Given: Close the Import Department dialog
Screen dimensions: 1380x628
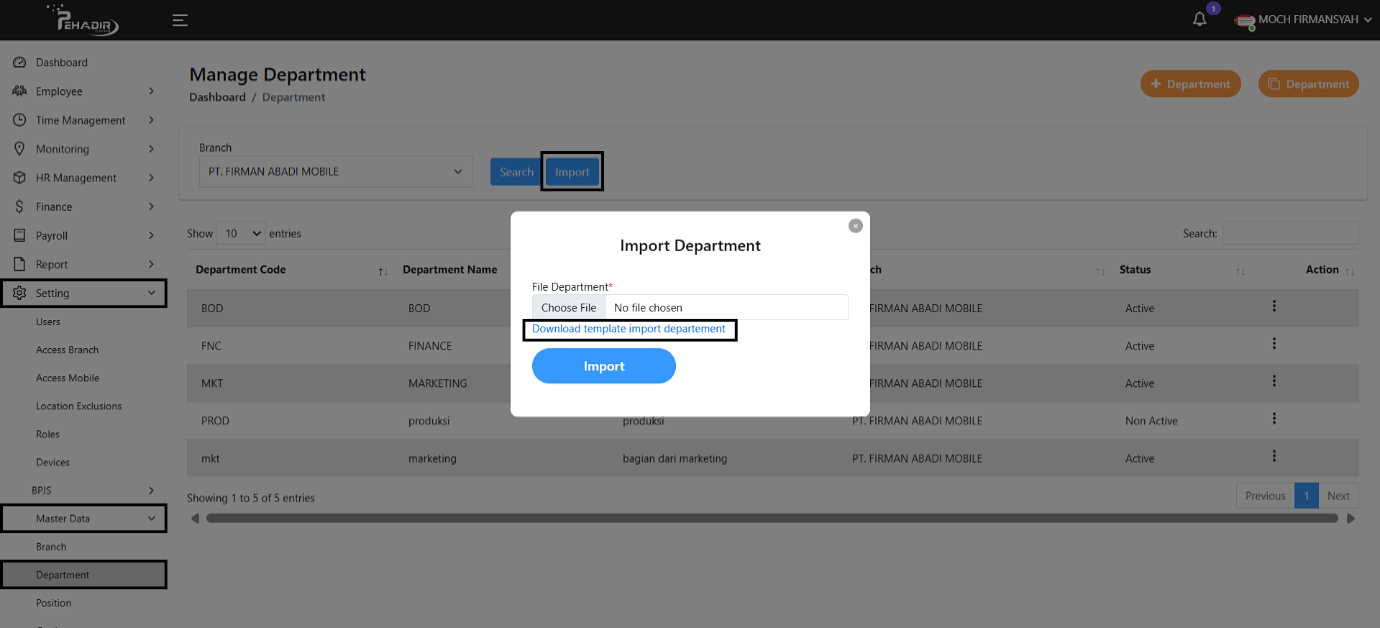Looking at the screenshot, I should coord(855,226).
